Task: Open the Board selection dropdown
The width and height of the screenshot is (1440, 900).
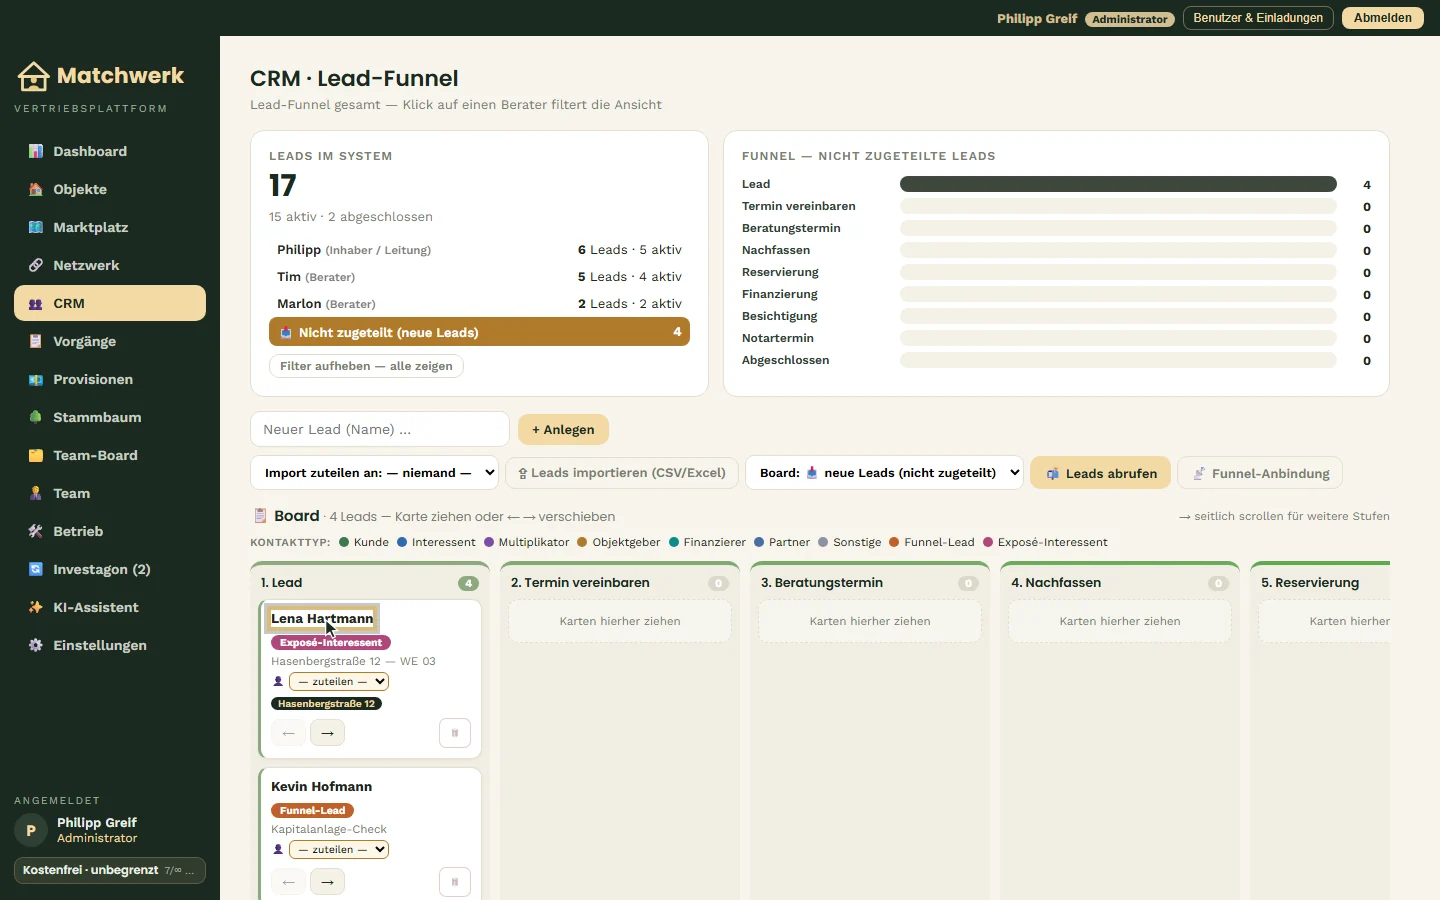Action: tap(884, 473)
